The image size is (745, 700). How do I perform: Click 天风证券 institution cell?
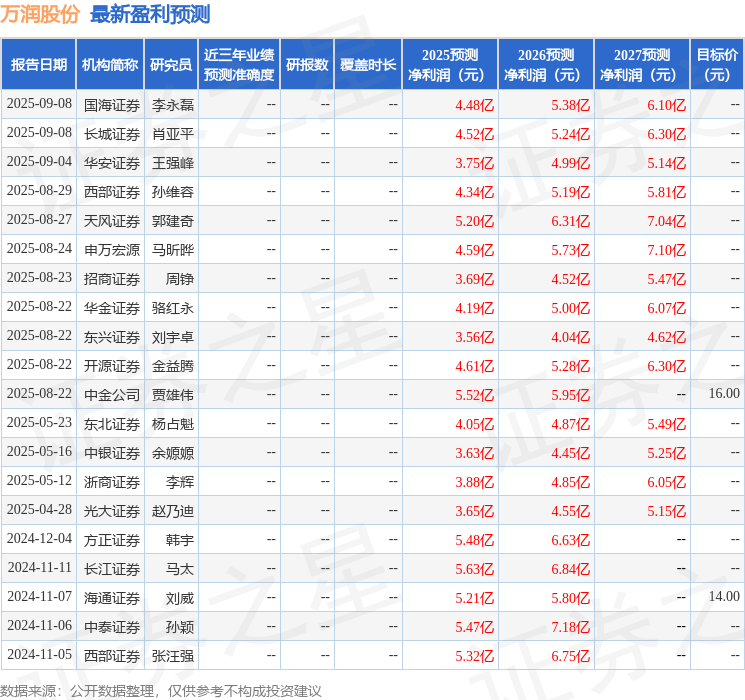112,221
